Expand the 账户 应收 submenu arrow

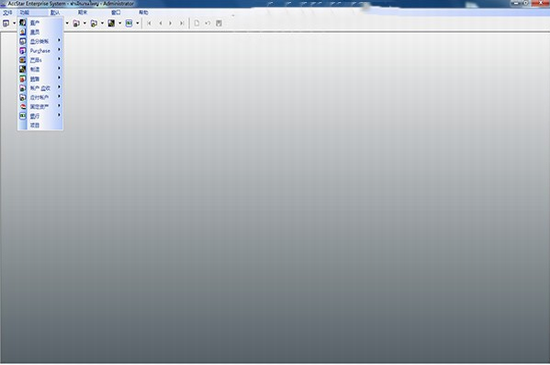pyautogui.click(x=59, y=87)
